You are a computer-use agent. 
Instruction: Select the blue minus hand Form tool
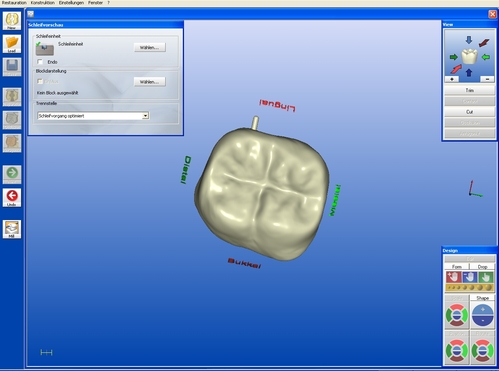[x=469, y=277]
